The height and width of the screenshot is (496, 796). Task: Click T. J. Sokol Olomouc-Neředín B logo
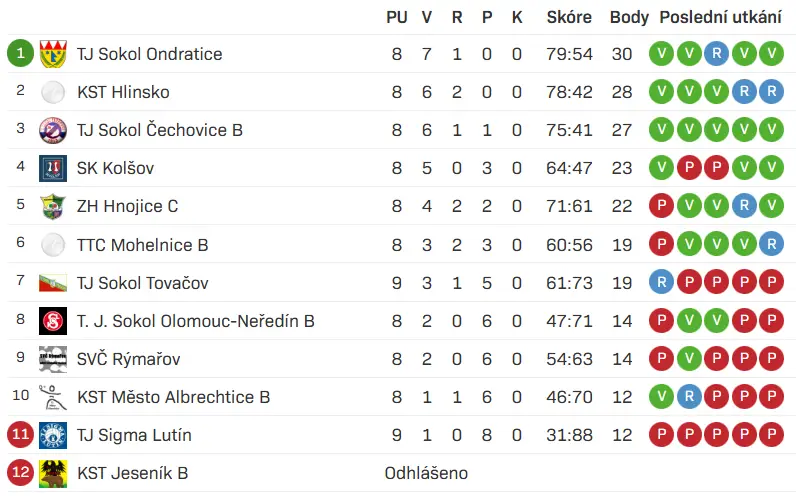(x=53, y=321)
